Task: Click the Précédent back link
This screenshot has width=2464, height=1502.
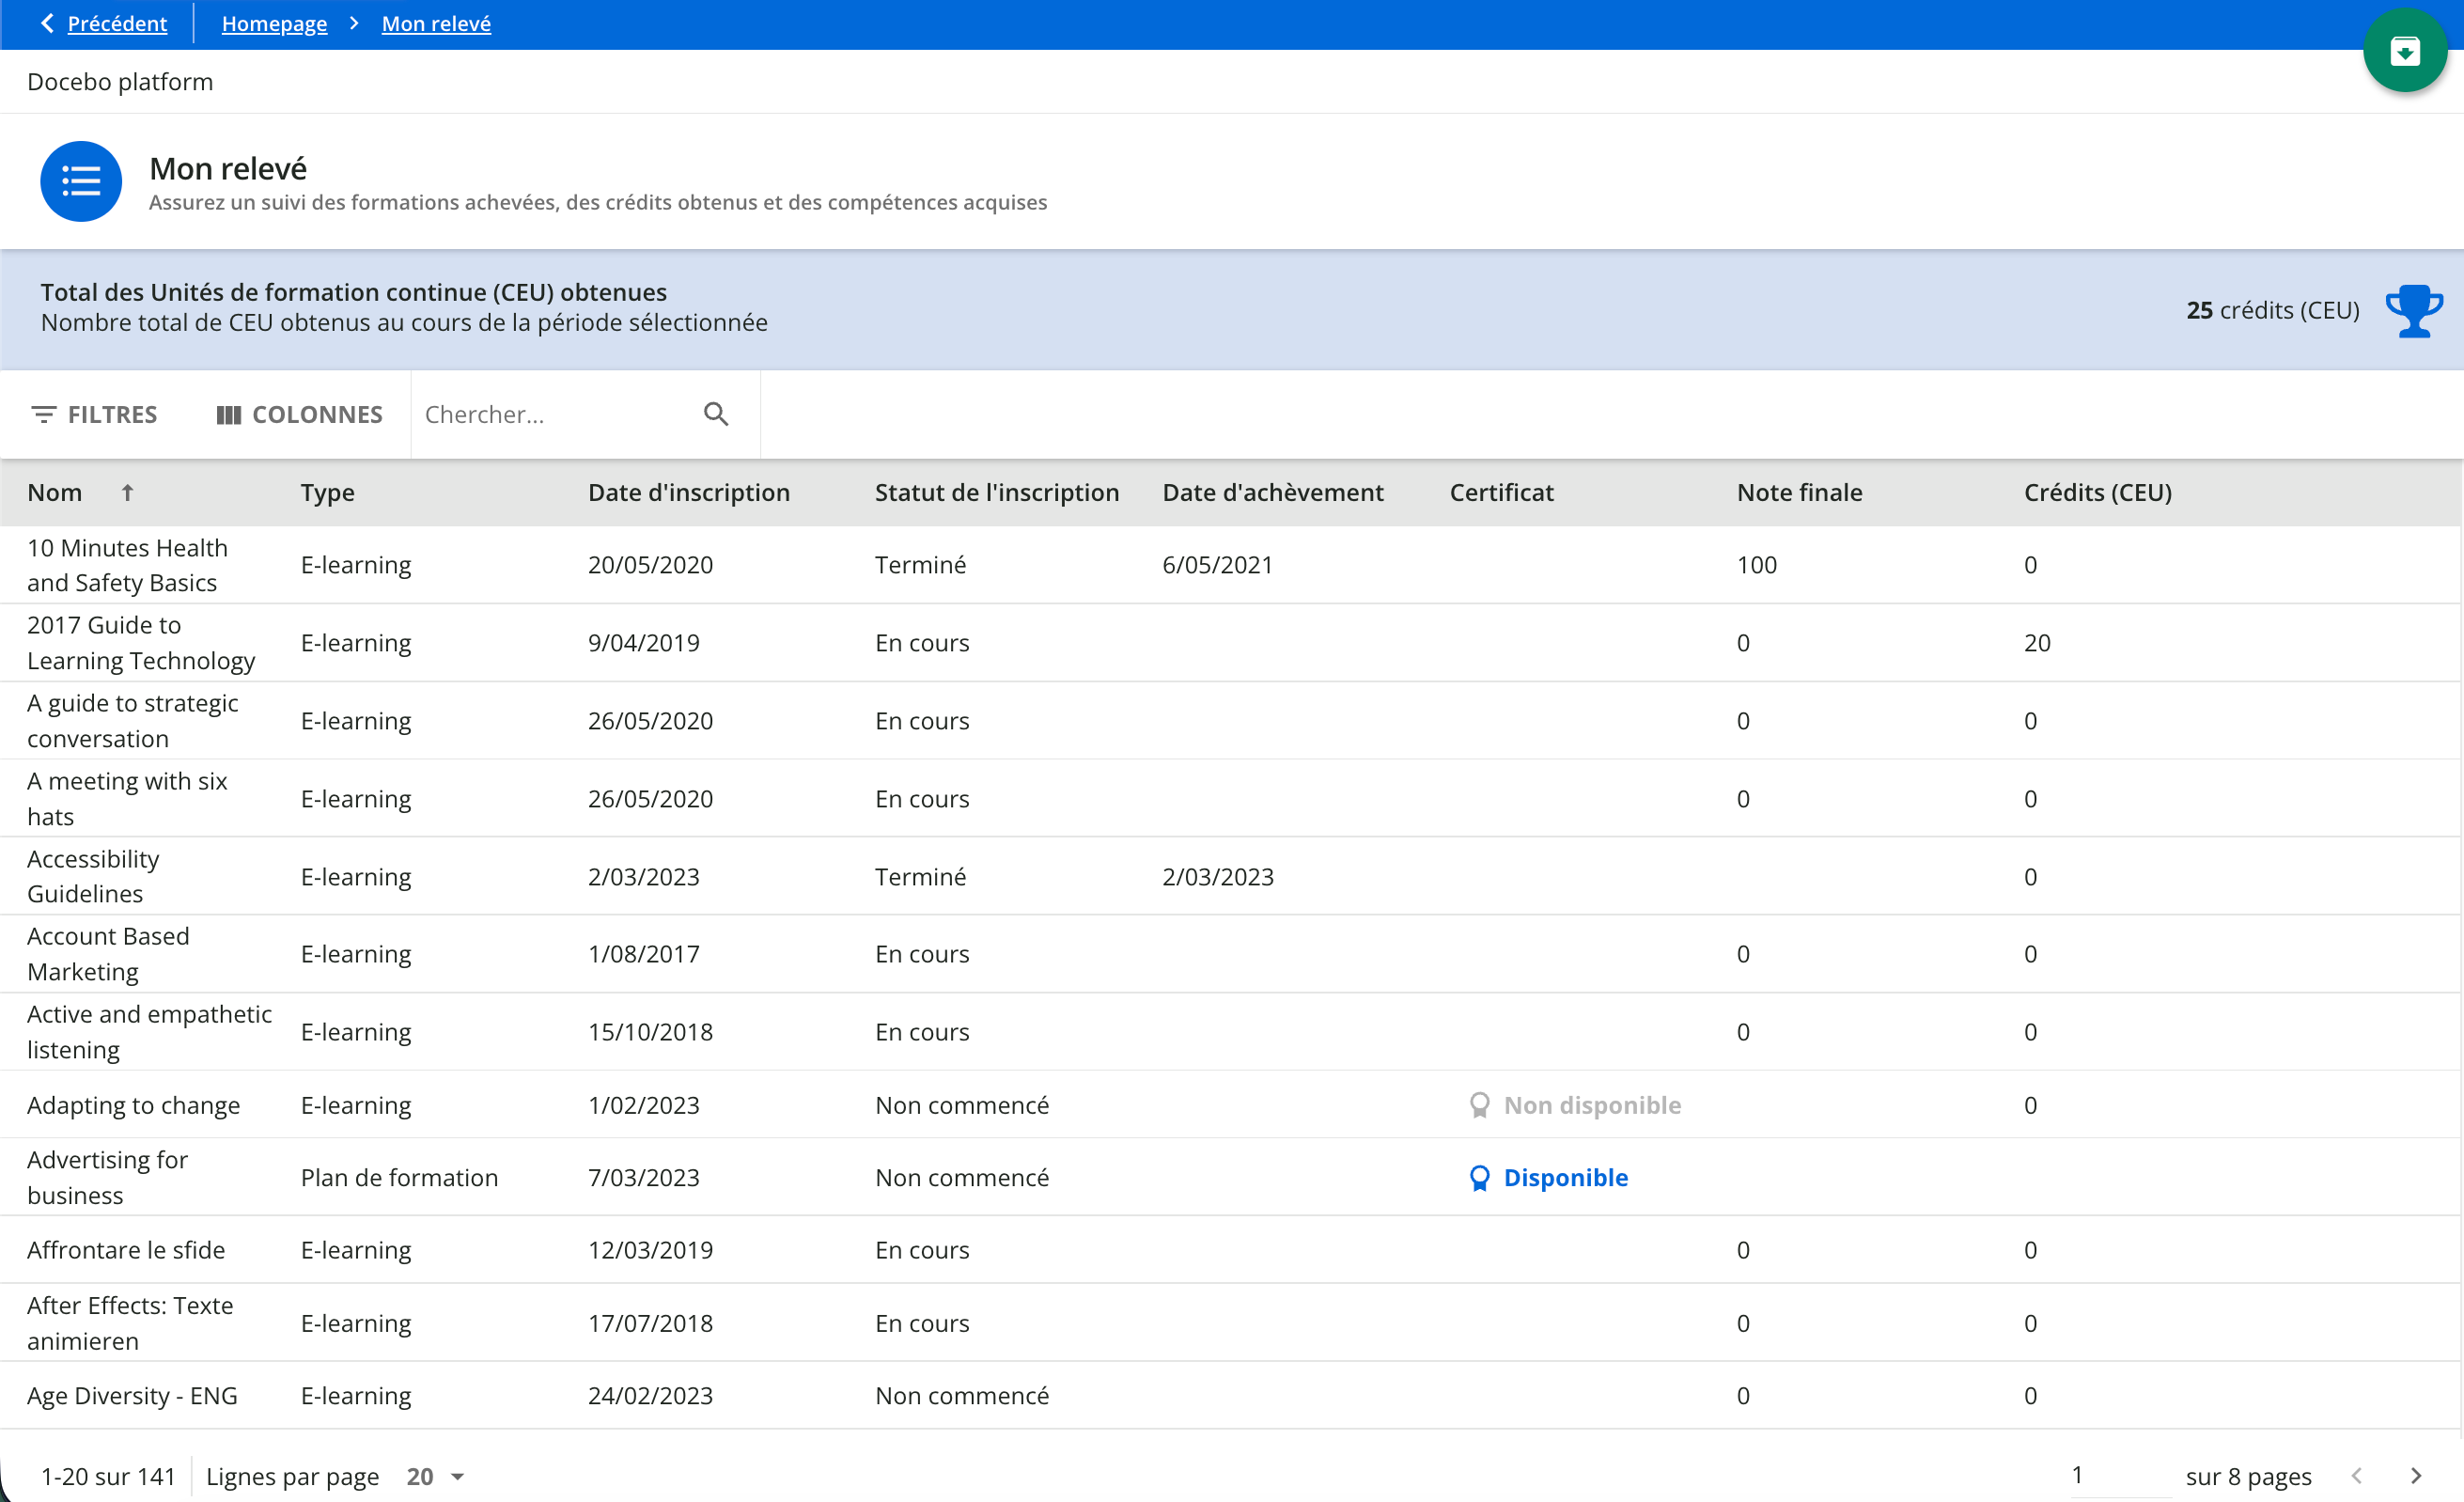Action: pyautogui.click(x=117, y=23)
